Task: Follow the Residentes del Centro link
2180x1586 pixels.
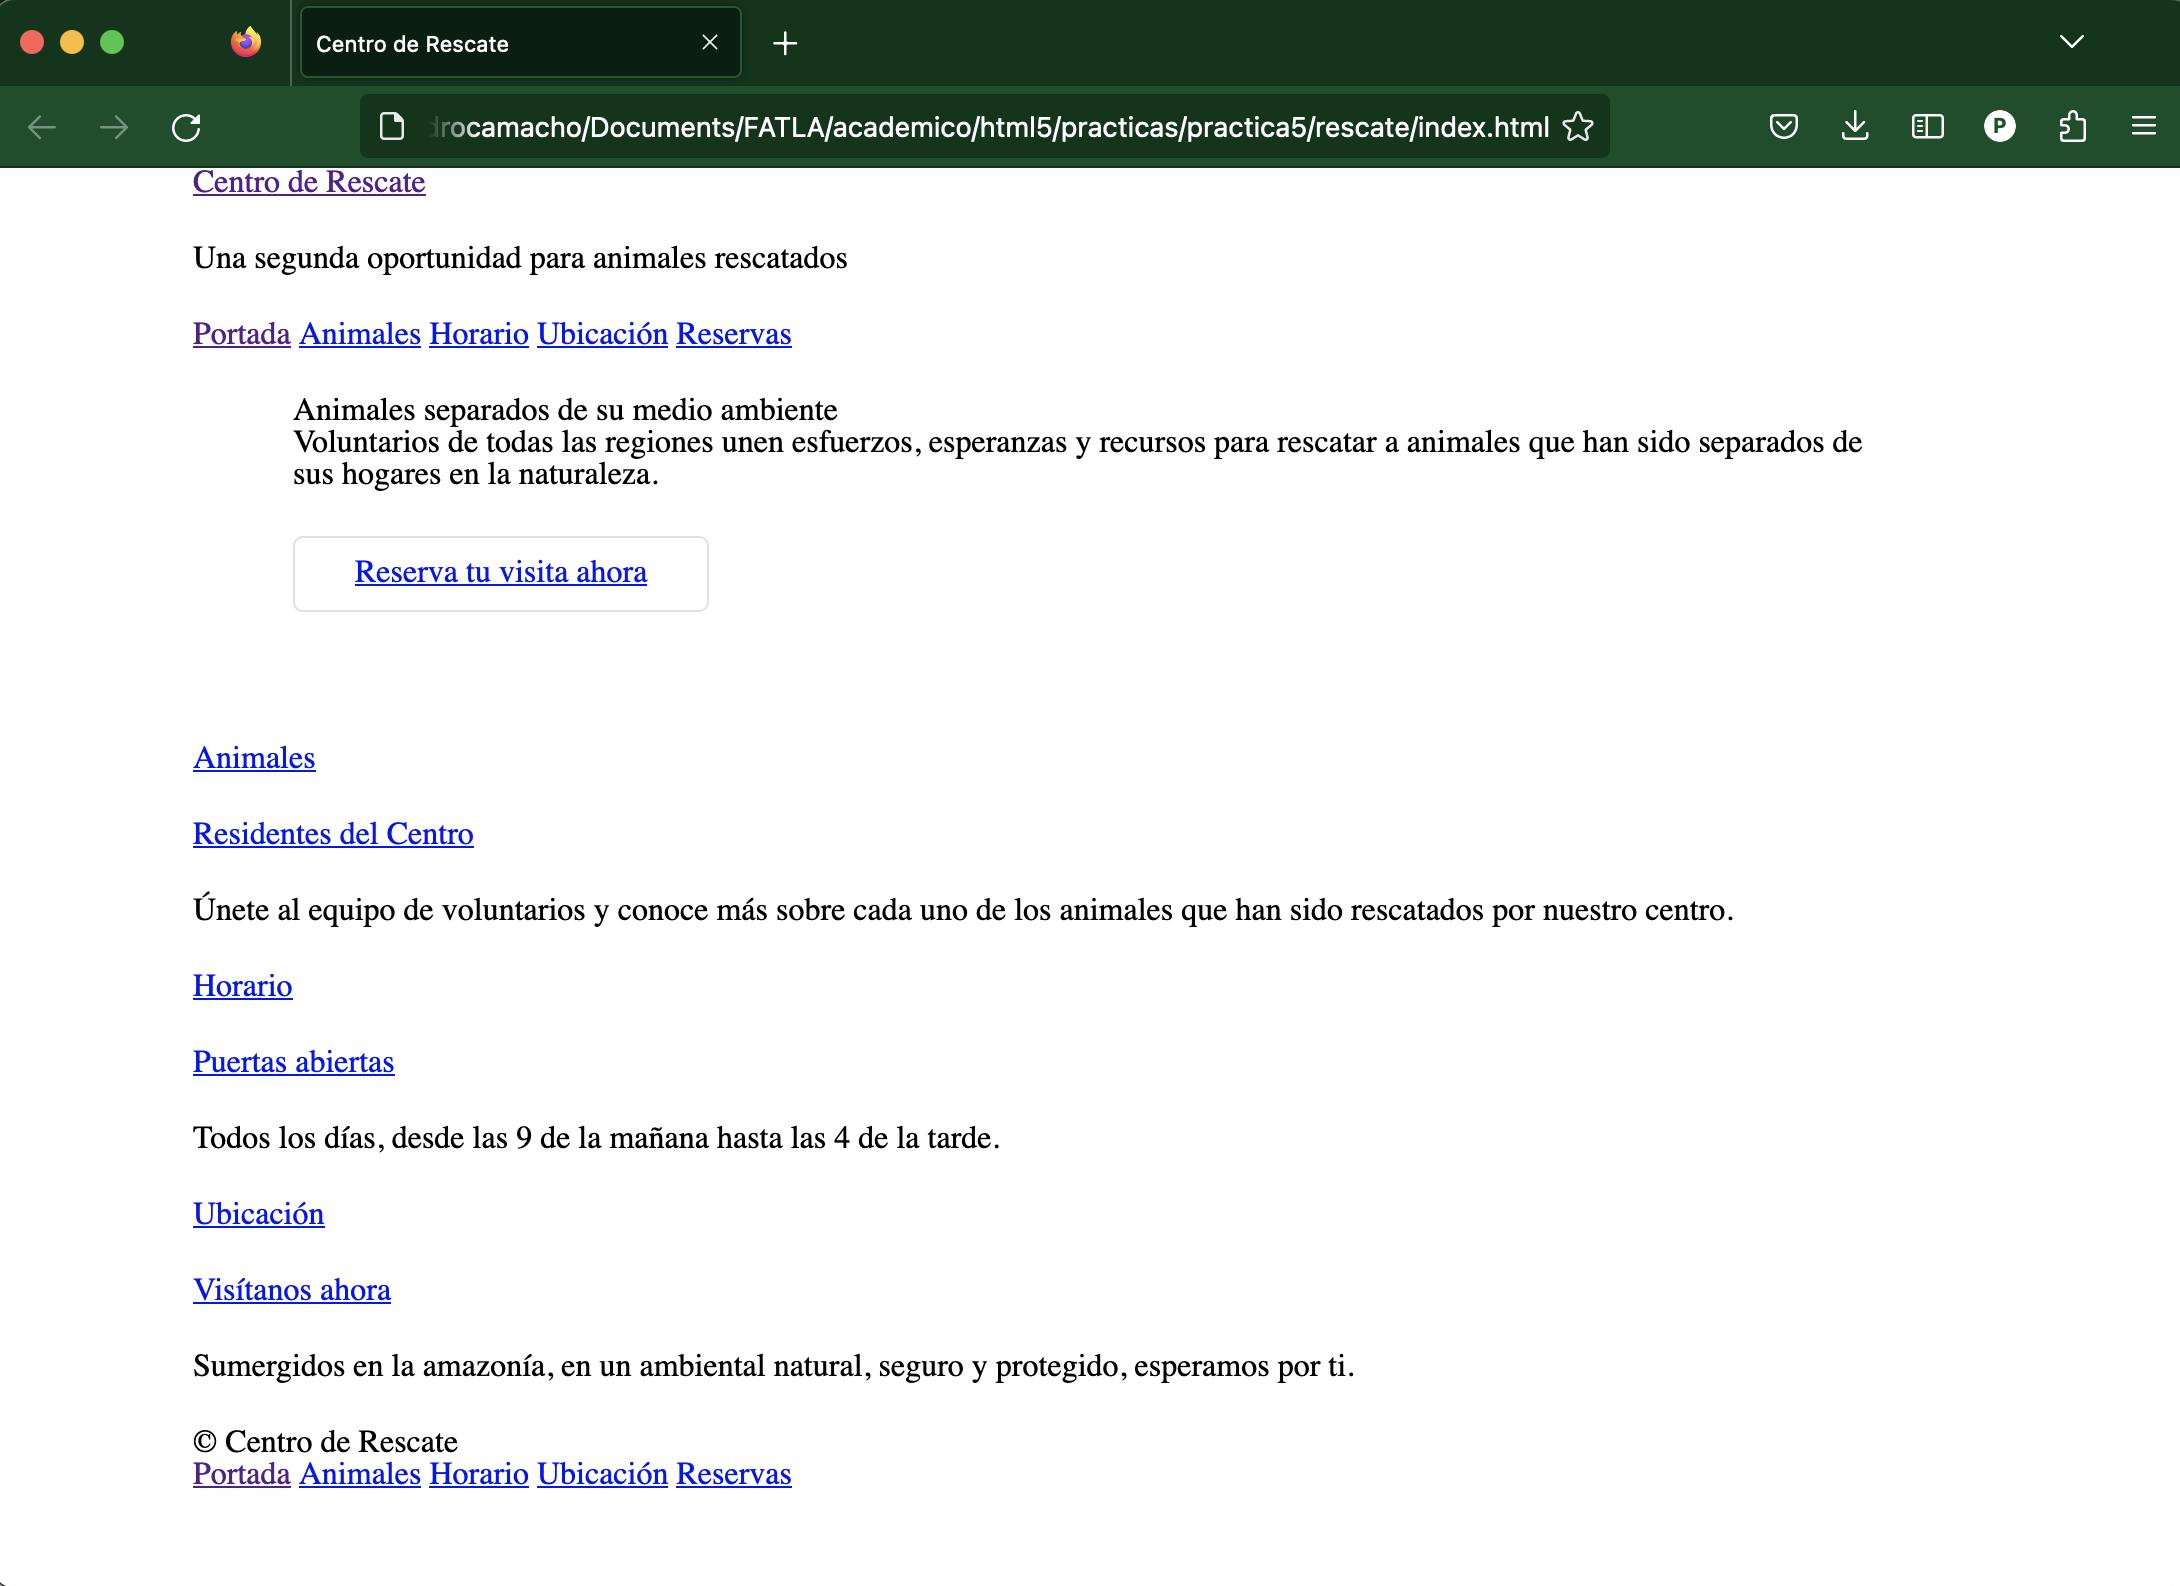Action: pyautogui.click(x=333, y=834)
